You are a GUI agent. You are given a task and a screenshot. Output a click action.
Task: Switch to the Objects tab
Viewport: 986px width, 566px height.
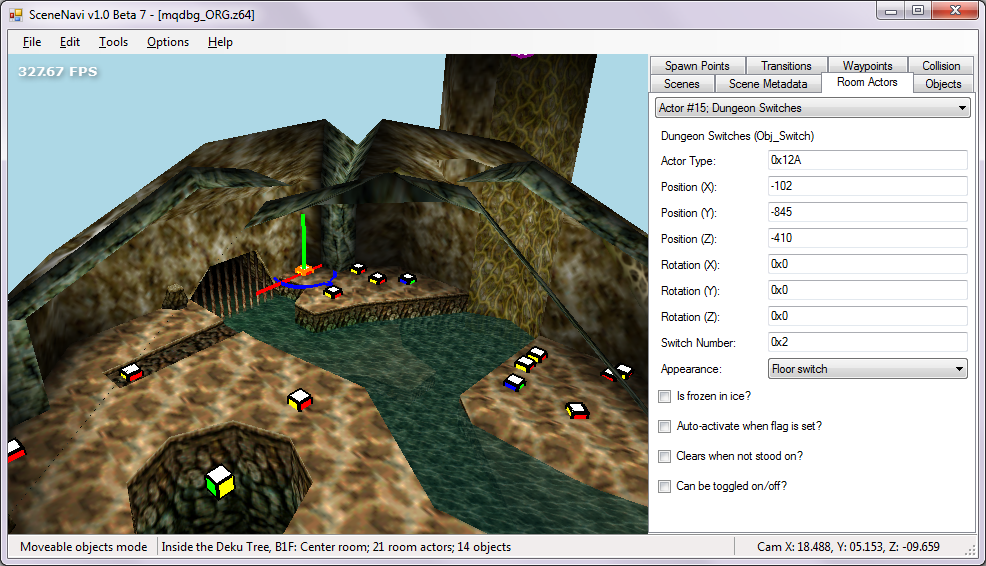pos(943,84)
